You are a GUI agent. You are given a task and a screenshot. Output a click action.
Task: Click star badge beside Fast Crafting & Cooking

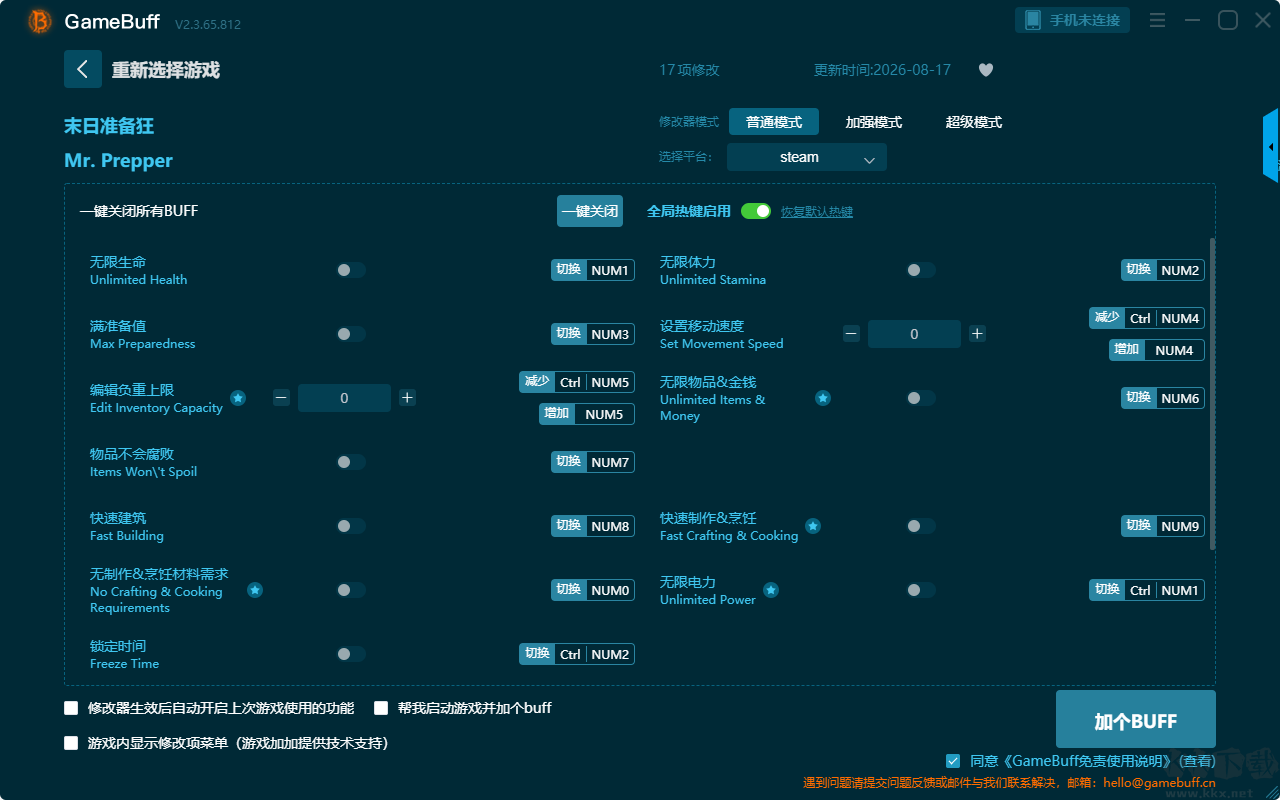813,526
